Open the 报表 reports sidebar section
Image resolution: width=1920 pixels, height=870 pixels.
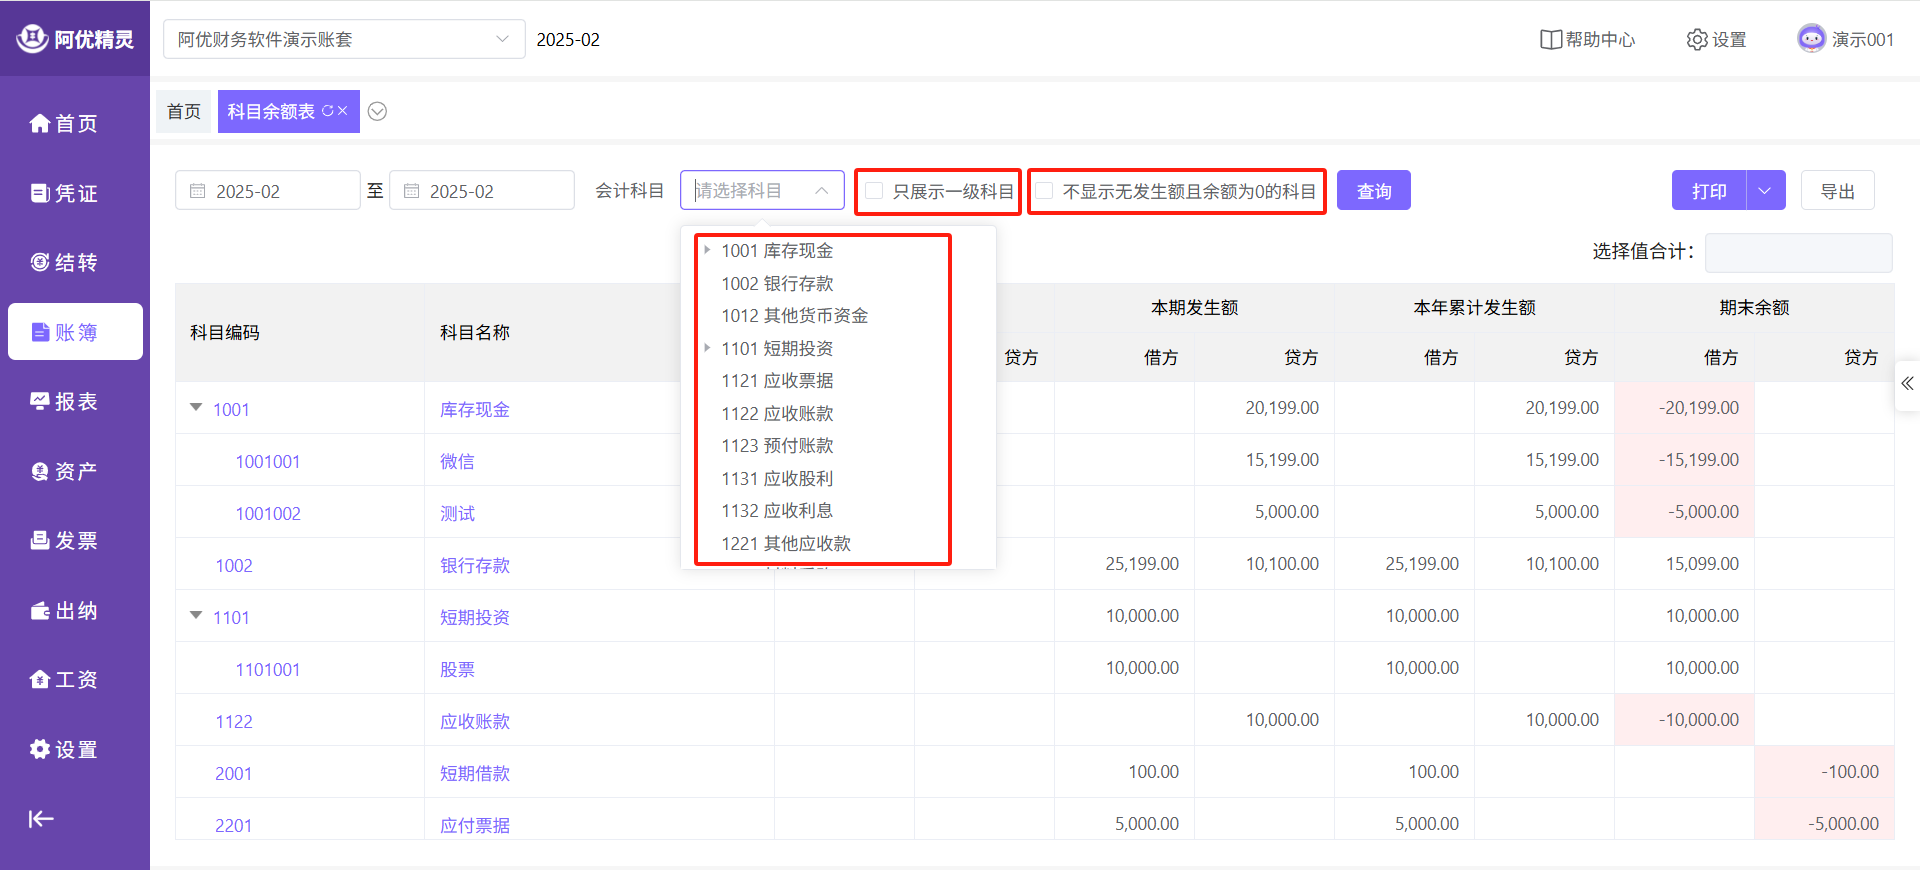(x=64, y=401)
